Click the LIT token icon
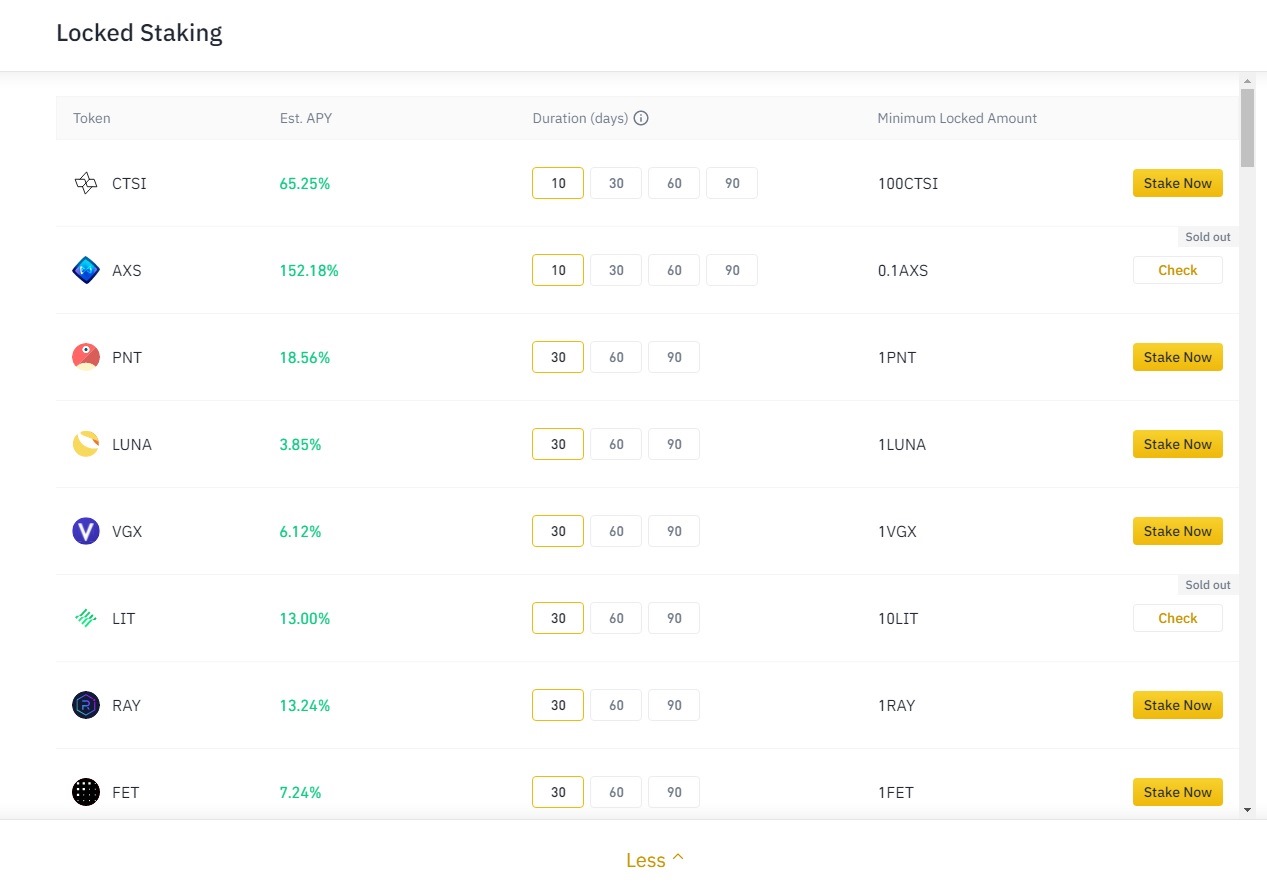The height and width of the screenshot is (883, 1267). coord(86,618)
